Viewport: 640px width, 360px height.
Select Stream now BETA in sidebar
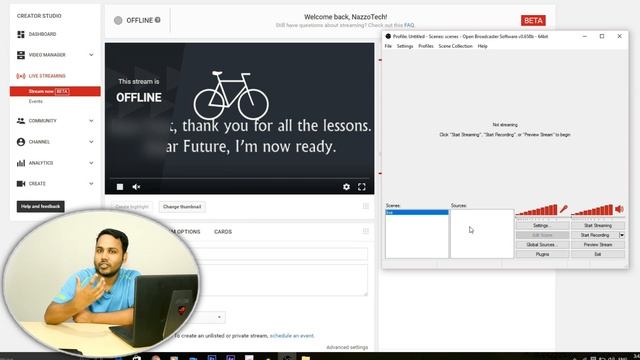tap(55, 91)
